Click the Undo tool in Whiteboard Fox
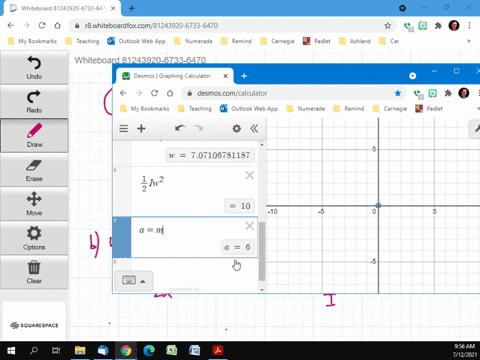This screenshot has height=360, width=480. (x=34, y=68)
